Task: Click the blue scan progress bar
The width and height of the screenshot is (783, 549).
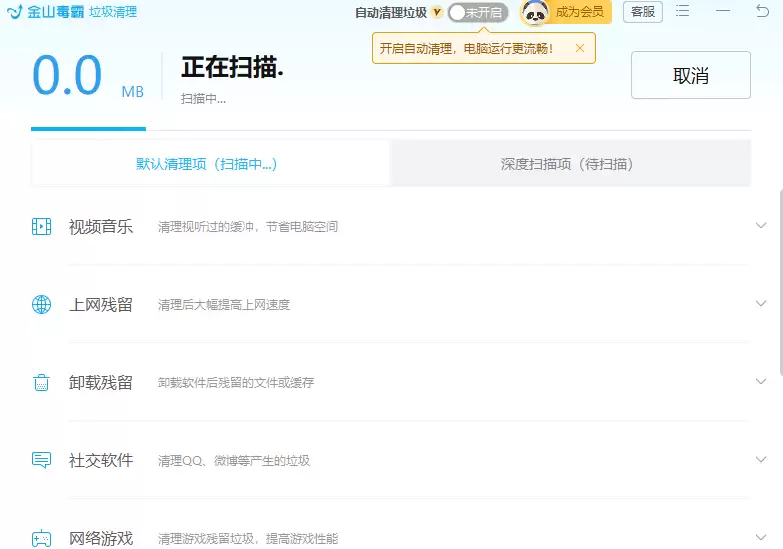Action: [x=88, y=129]
